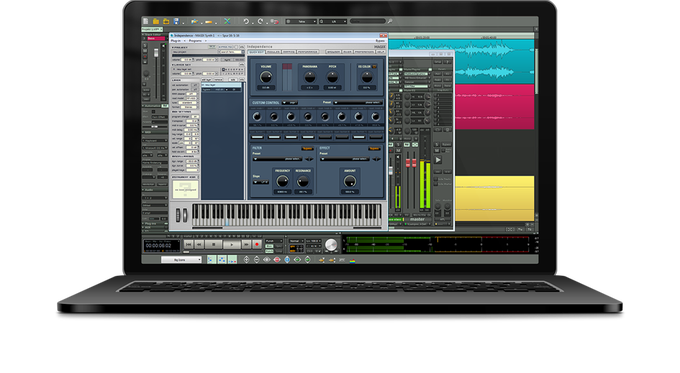Switch to the Performance tab

tap(307, 52)
